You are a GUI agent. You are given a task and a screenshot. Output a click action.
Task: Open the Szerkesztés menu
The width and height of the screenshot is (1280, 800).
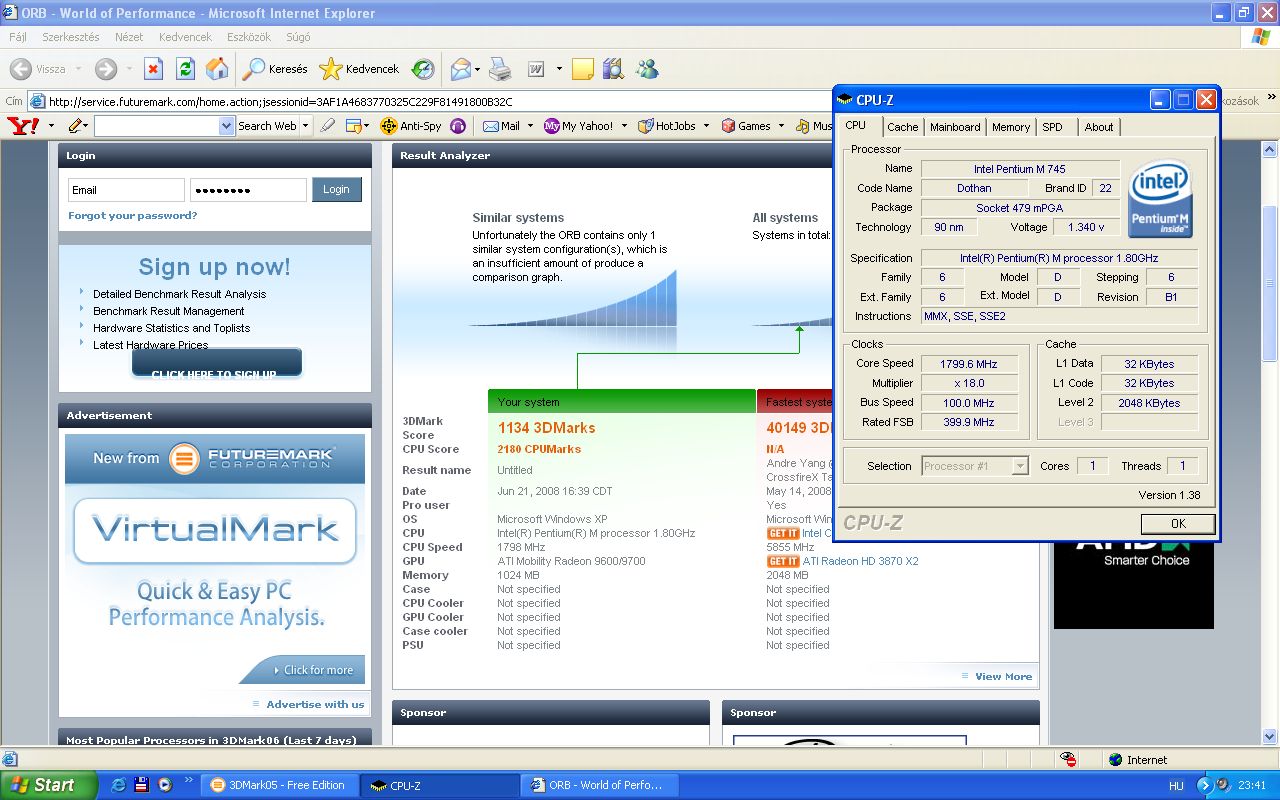point(70,37)
